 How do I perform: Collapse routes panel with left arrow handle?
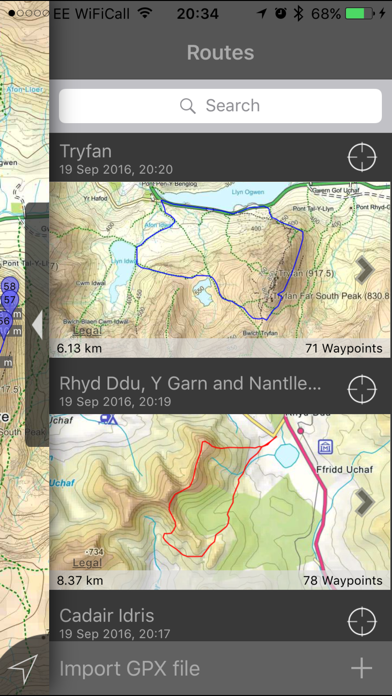37,325
